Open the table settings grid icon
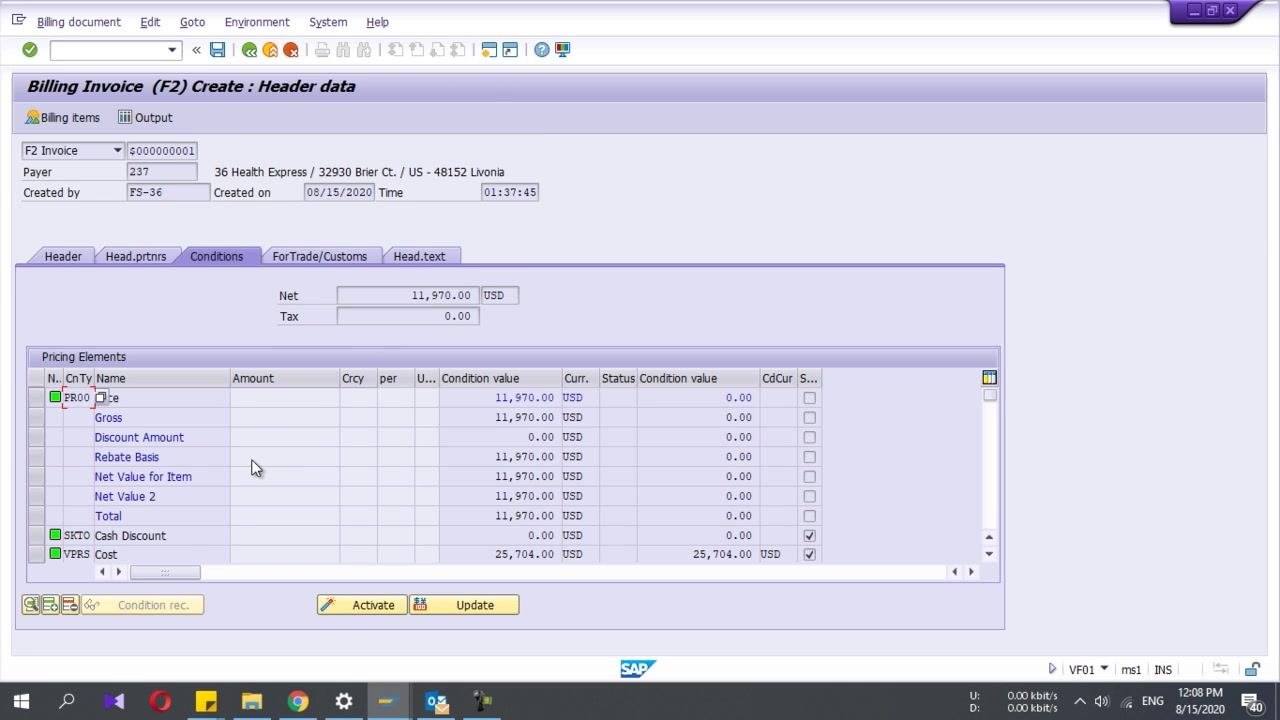The image size is (1280, 720). coord(989,377)
